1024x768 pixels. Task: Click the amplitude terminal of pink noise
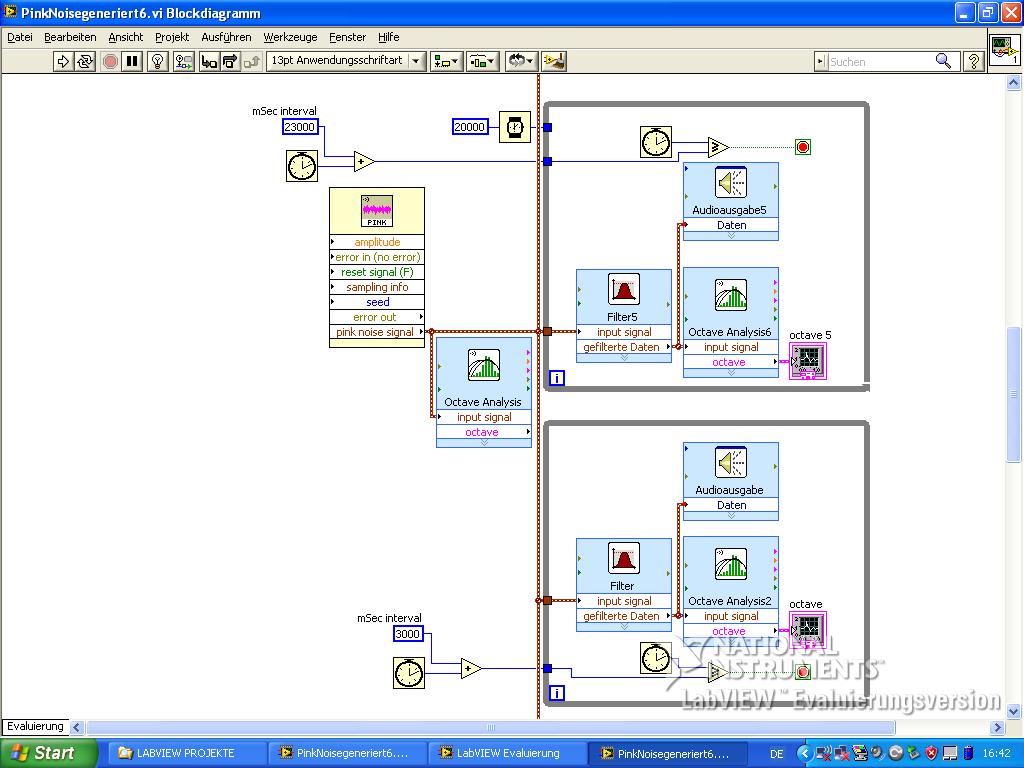click(377, 242)
